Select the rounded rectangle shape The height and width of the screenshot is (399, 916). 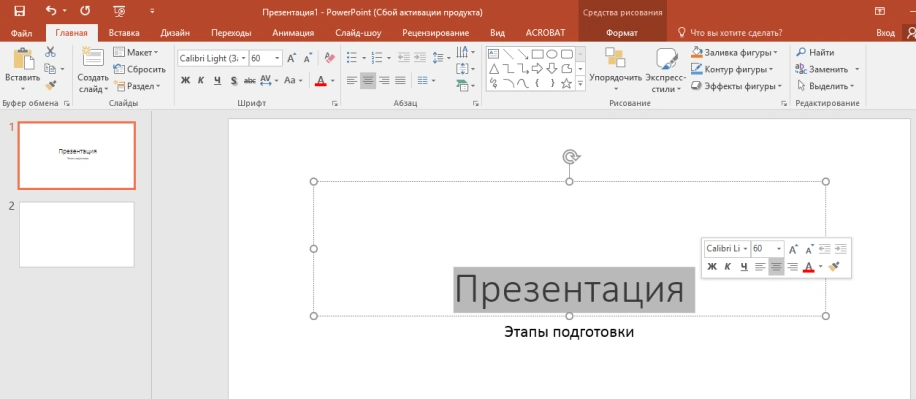point(566,54)
